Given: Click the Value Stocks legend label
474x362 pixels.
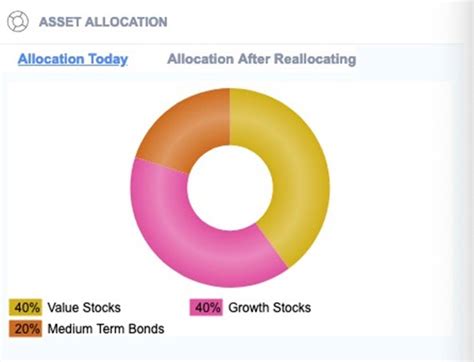Looking at the screenshot, I should 84,307.
